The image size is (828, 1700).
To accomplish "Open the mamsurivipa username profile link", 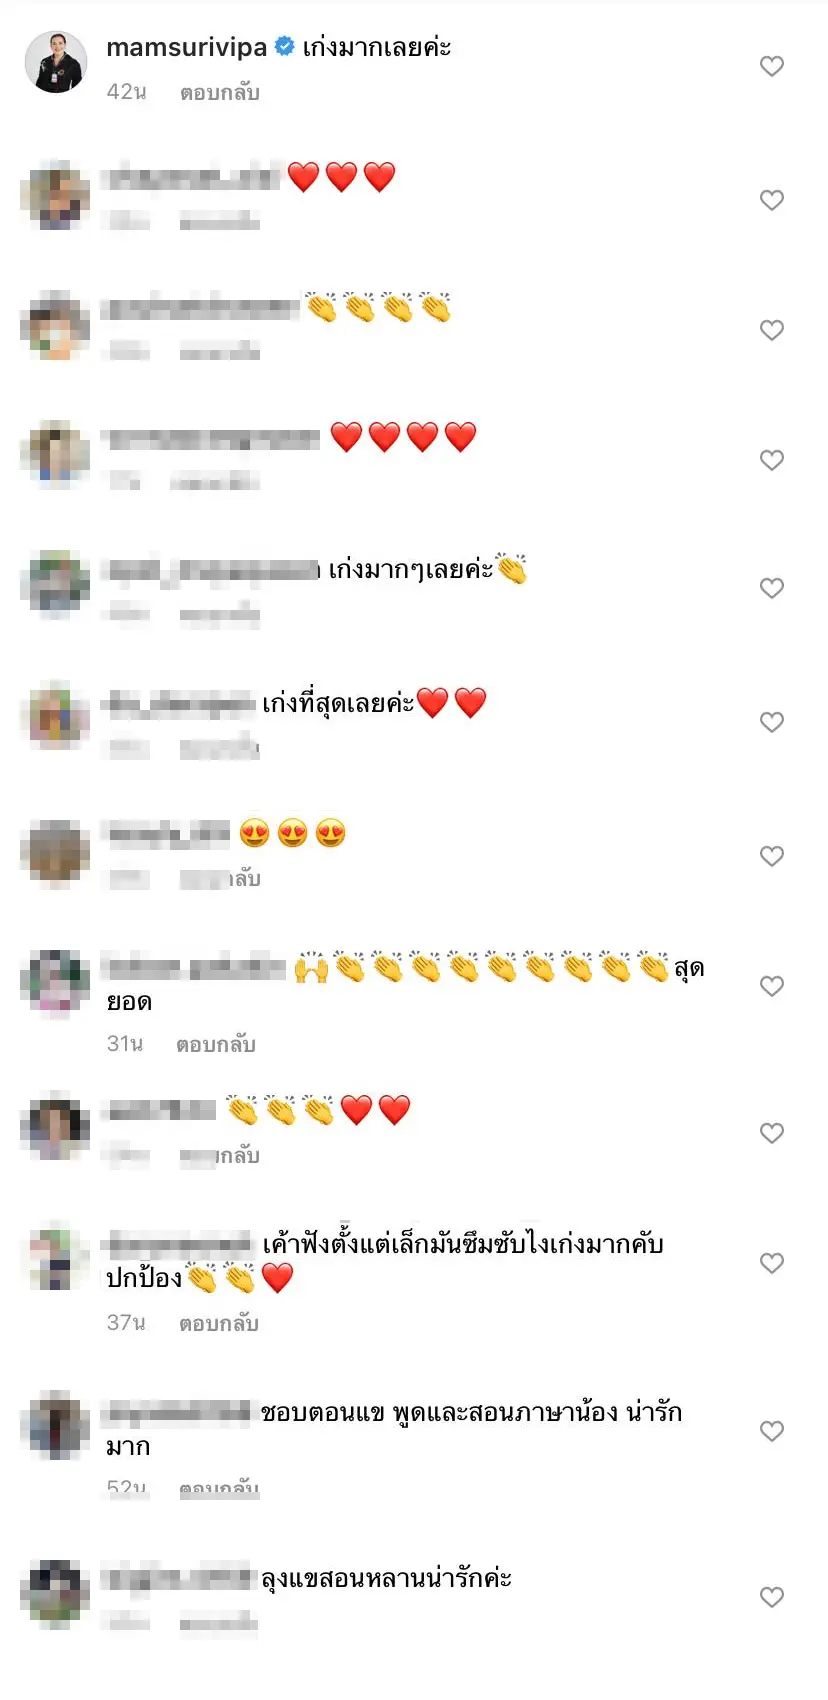I will pos(187,47).
